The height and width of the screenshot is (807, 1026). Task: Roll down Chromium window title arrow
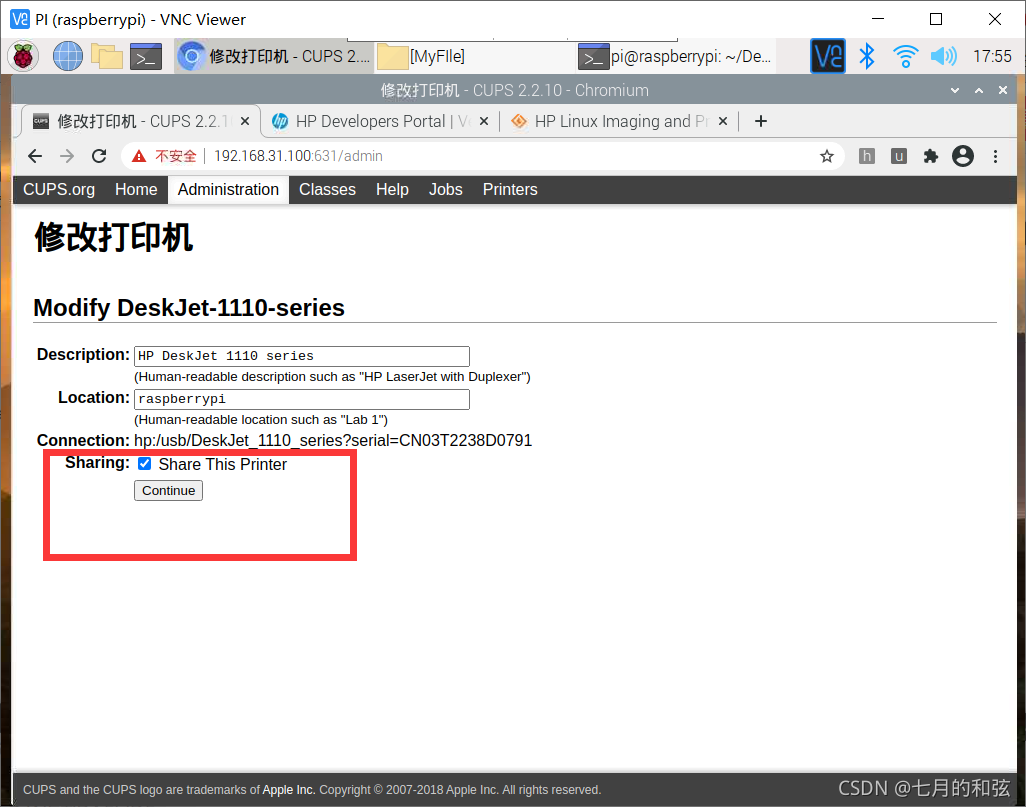tap(955, 90)
